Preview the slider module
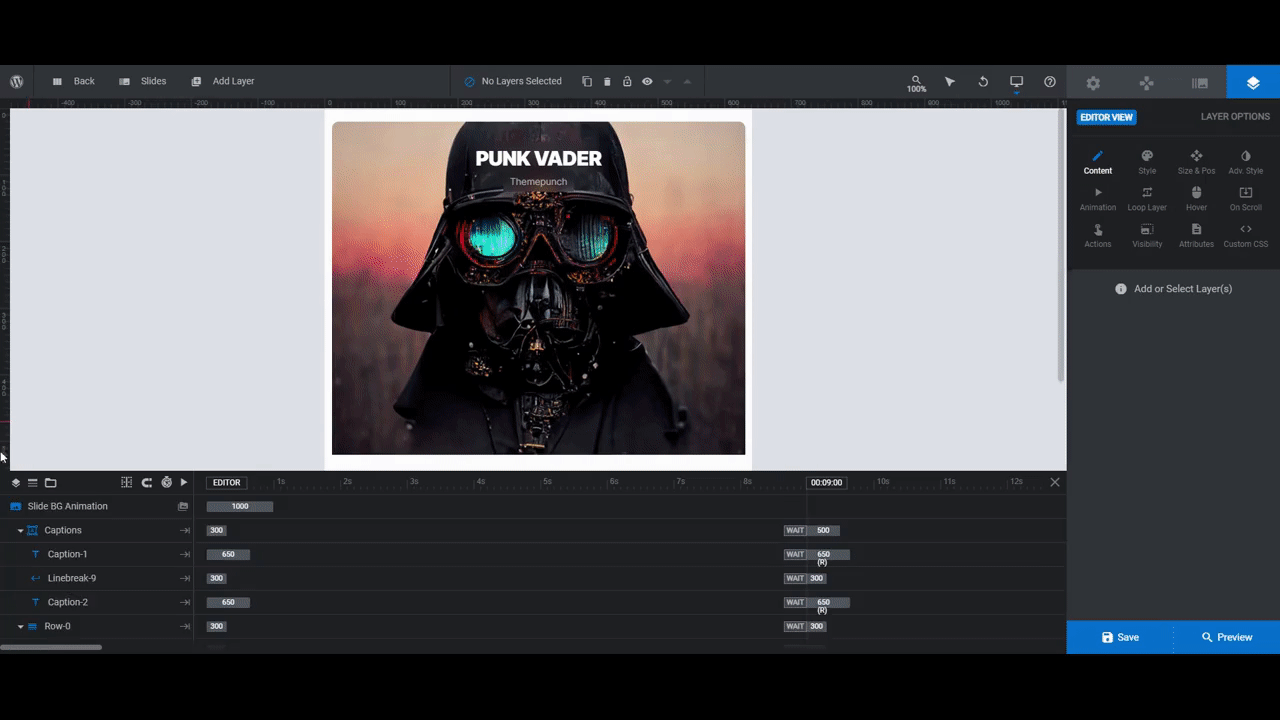 point(1227,637)
